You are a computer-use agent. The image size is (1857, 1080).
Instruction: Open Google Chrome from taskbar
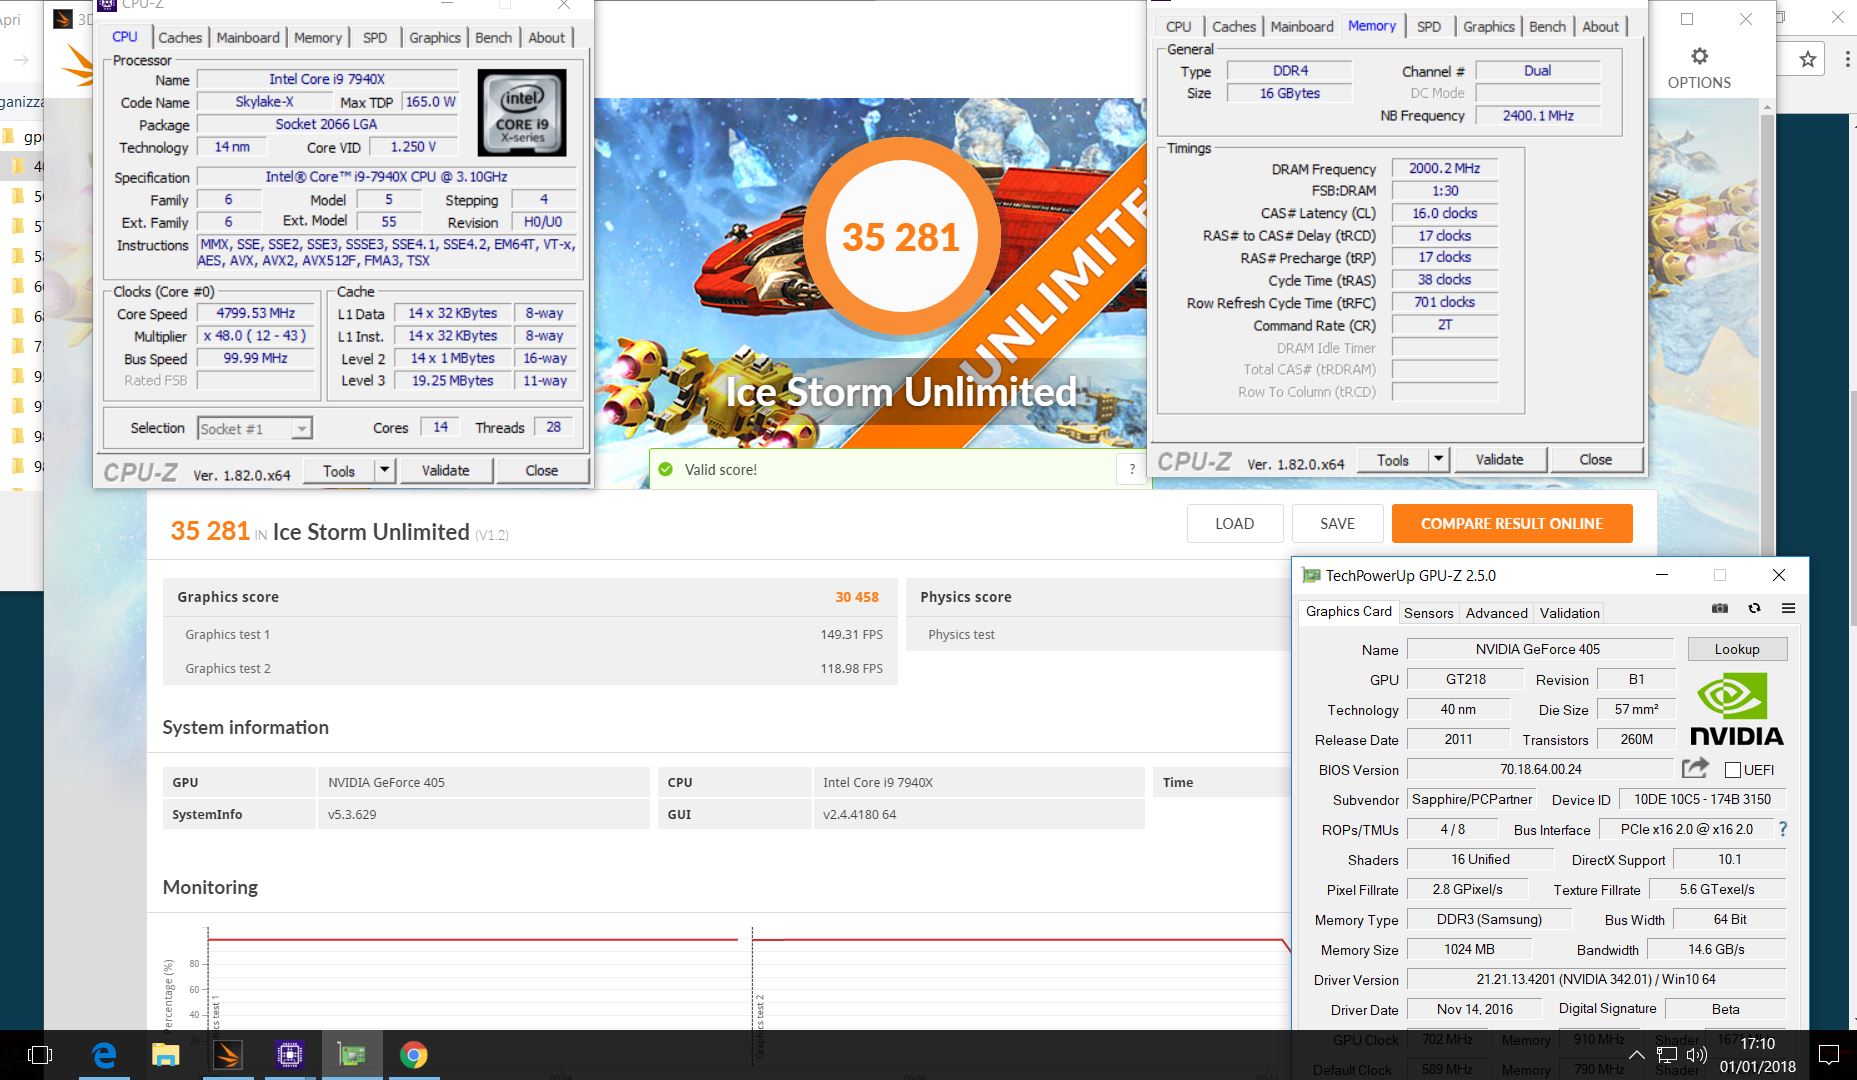413,1055
